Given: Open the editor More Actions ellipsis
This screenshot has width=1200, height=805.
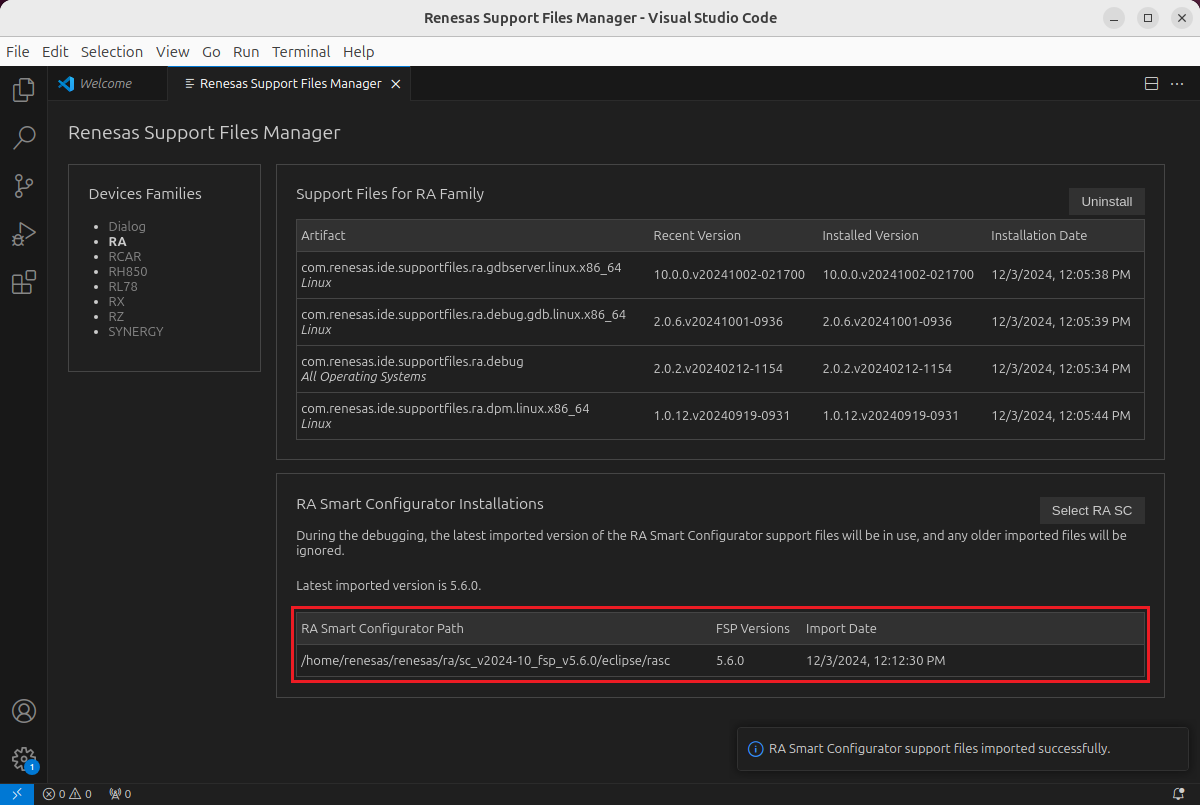Looking at the screenshot, I should coord(1177,84).
